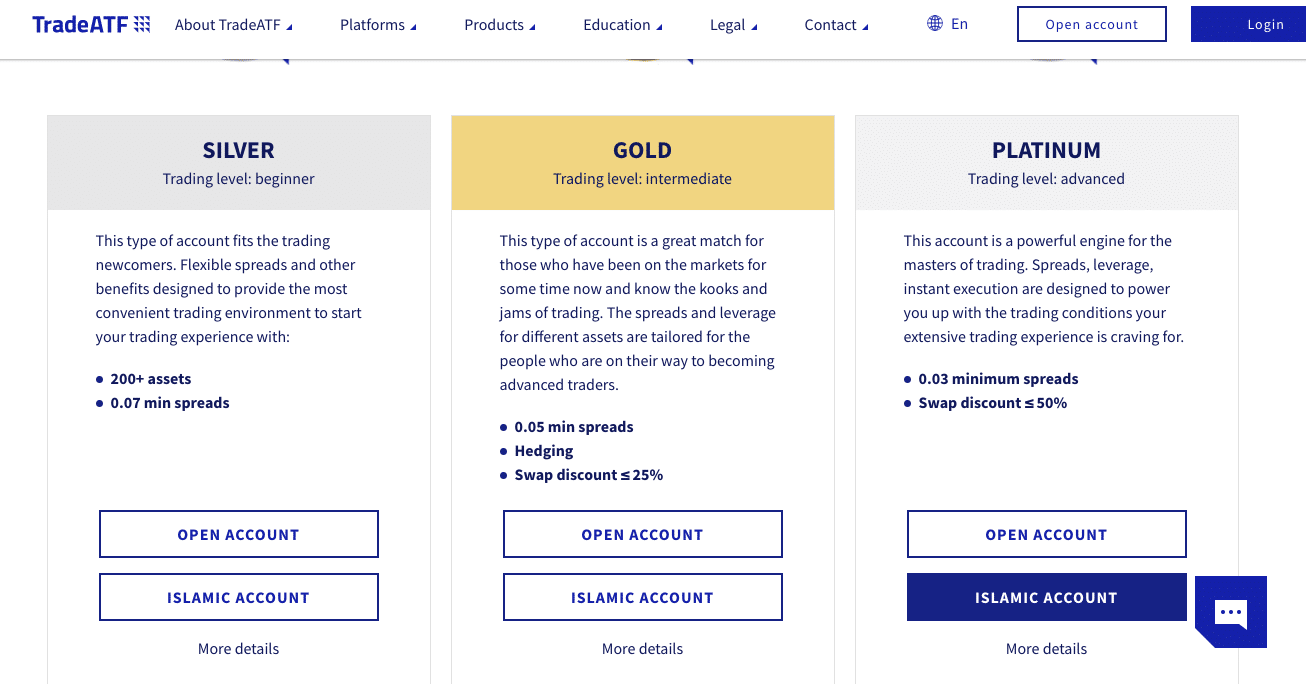
Task: Expand the Platforms dropdown
Action: point(378,25)
